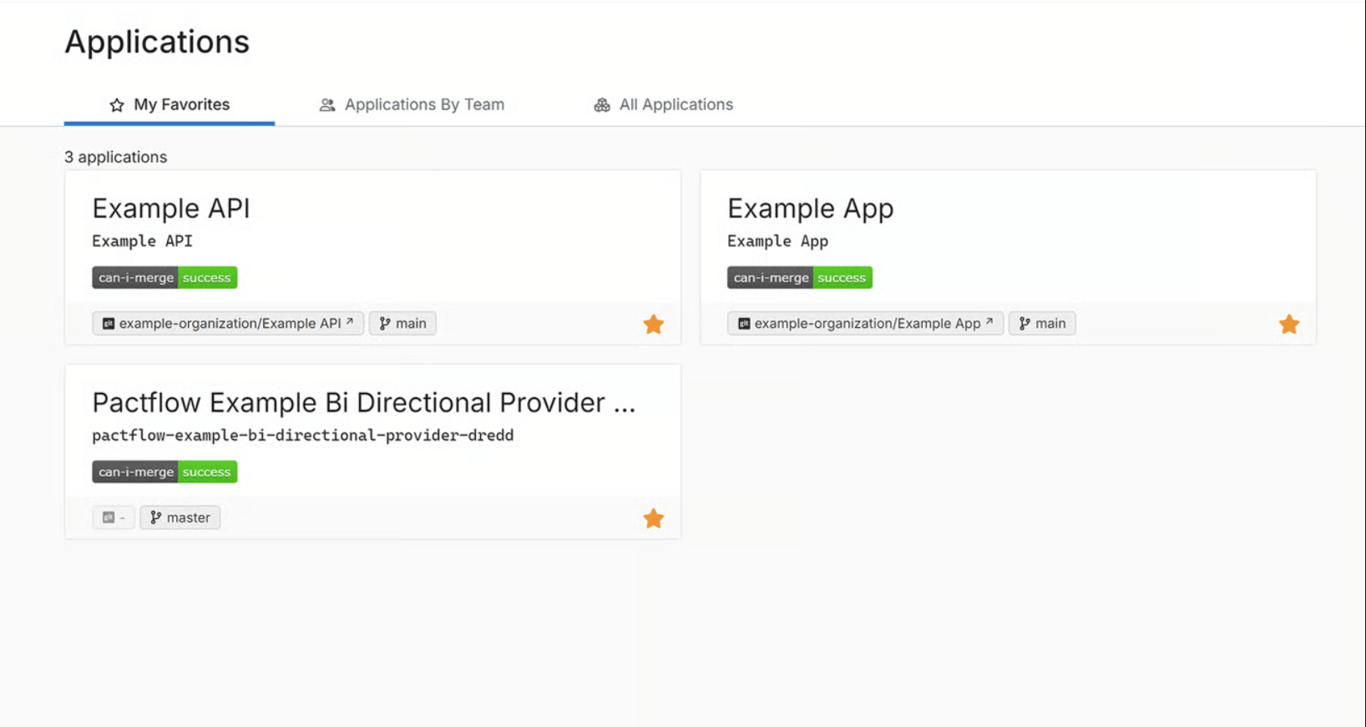The image size is (1366, 727).
Task: Click the external link arrow on Example App repo badge
Action: 988,320
